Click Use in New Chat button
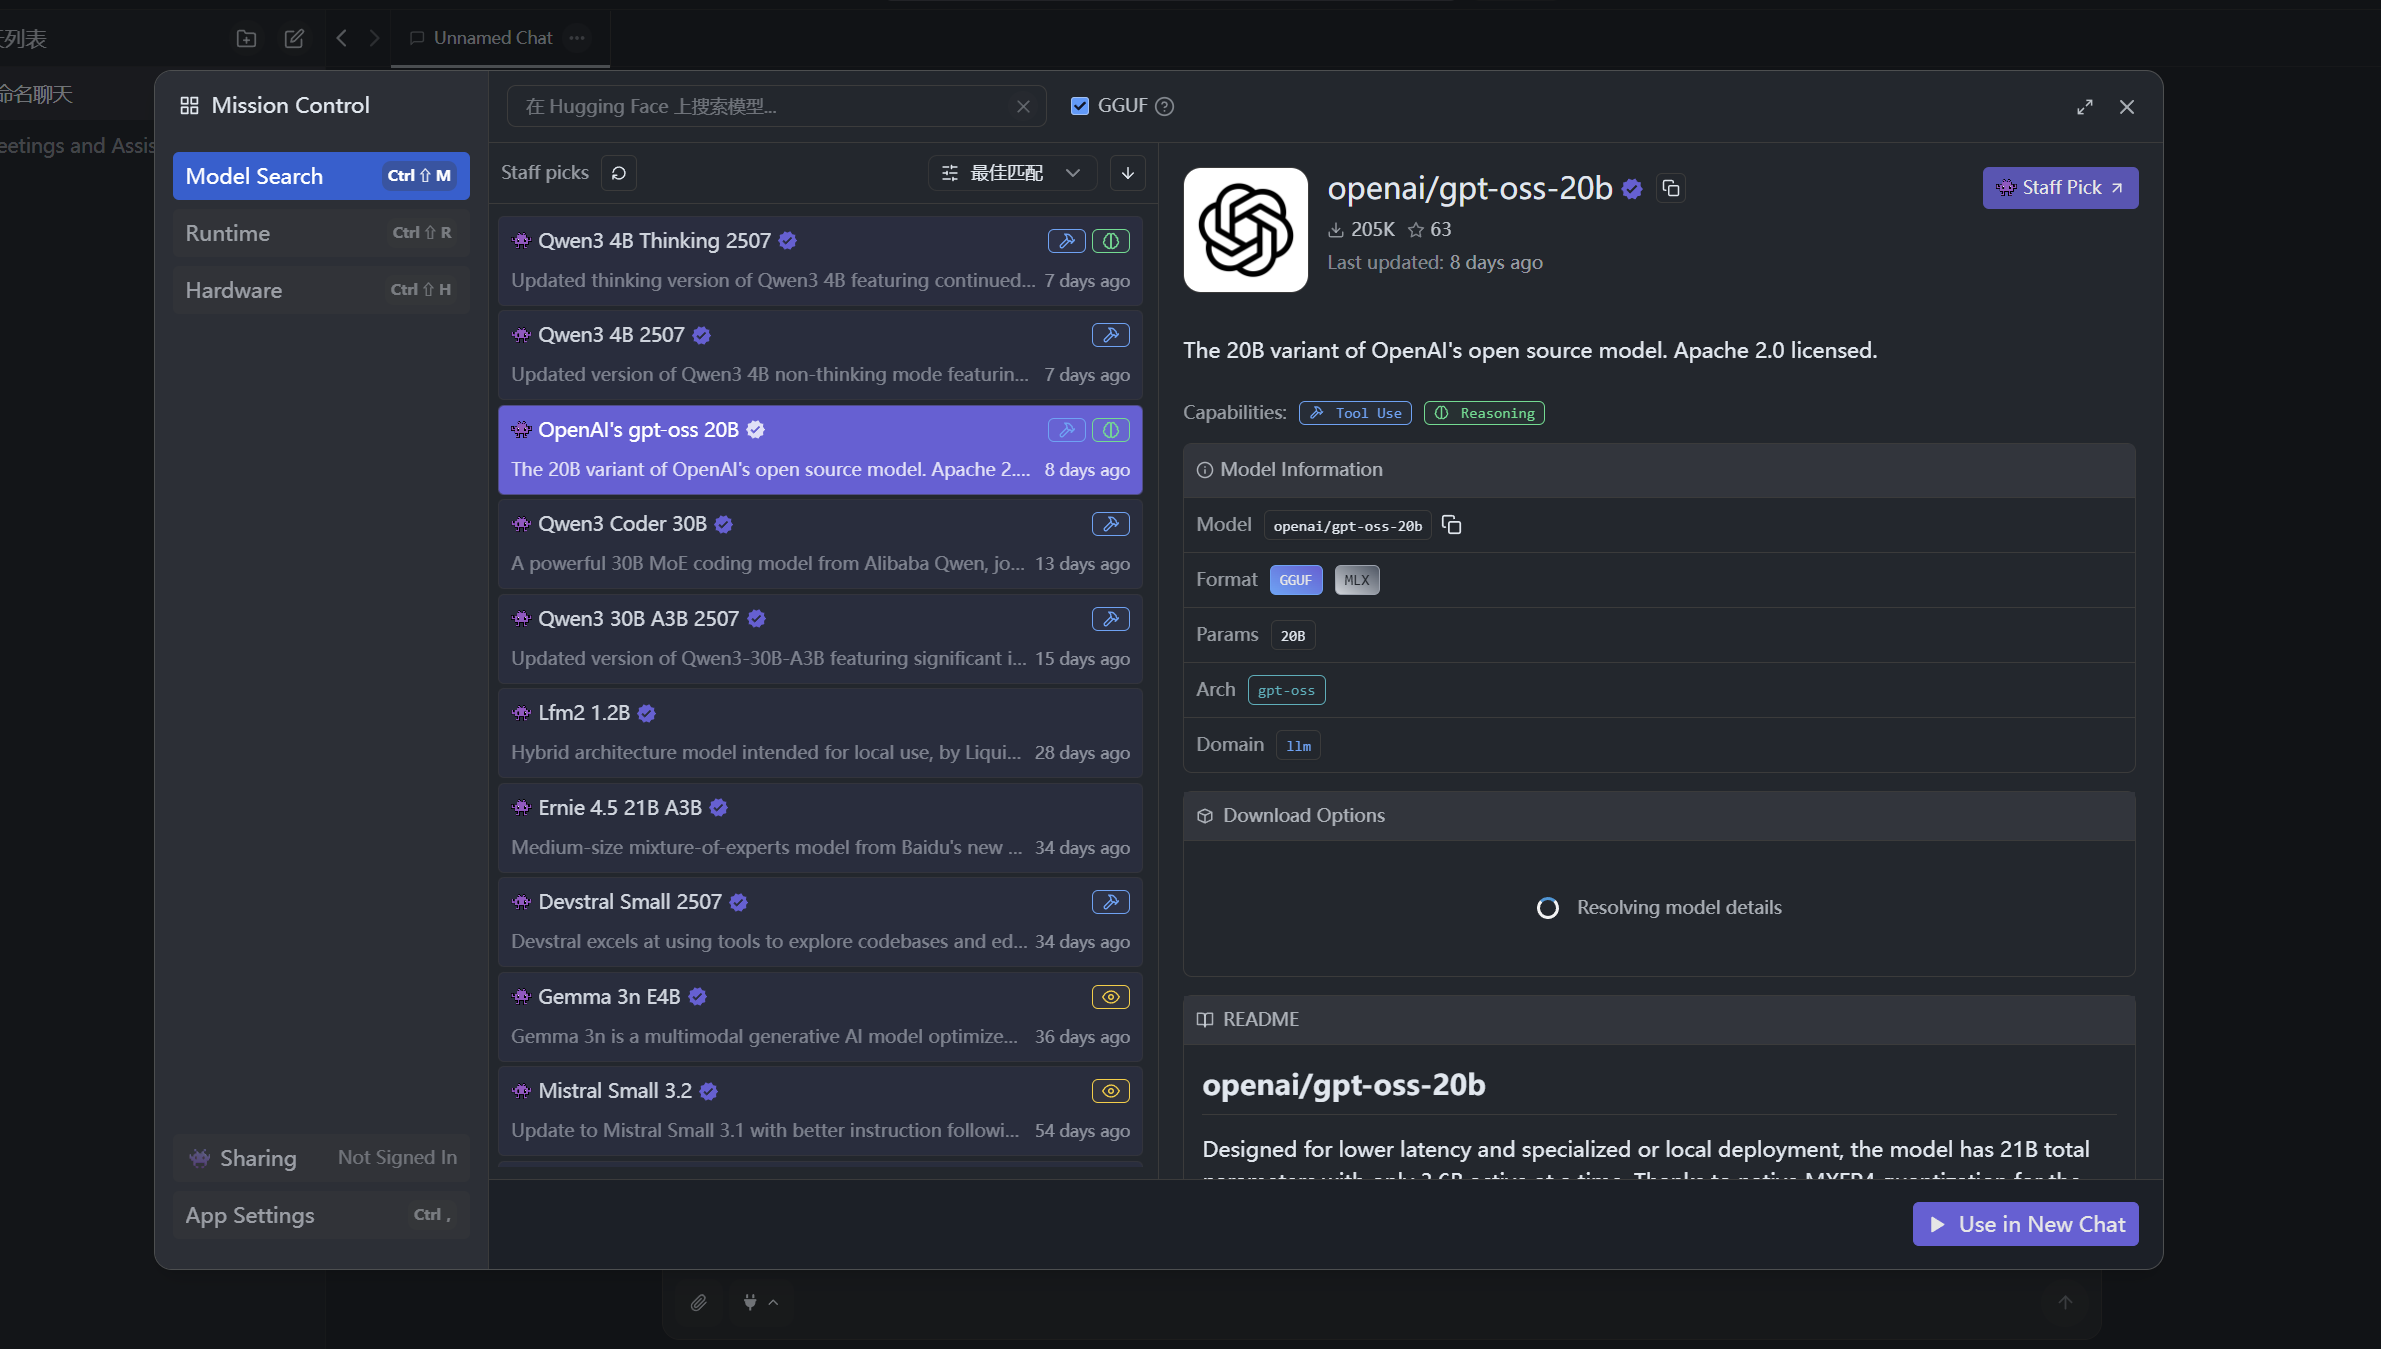 click(2025, 1224)
